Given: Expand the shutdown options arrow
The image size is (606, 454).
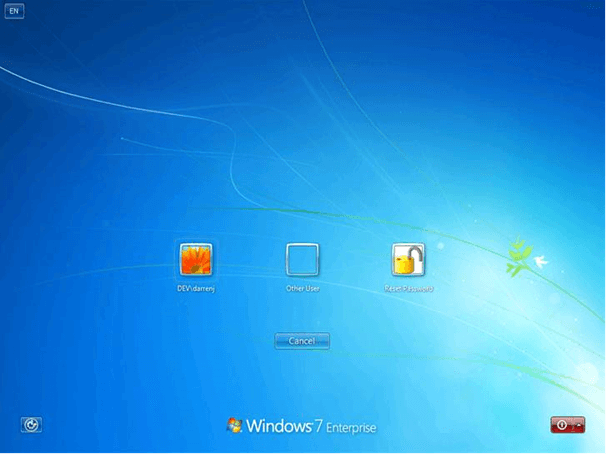Looking at the screenshot, I should pyautogui.click(x=579, y=425).
